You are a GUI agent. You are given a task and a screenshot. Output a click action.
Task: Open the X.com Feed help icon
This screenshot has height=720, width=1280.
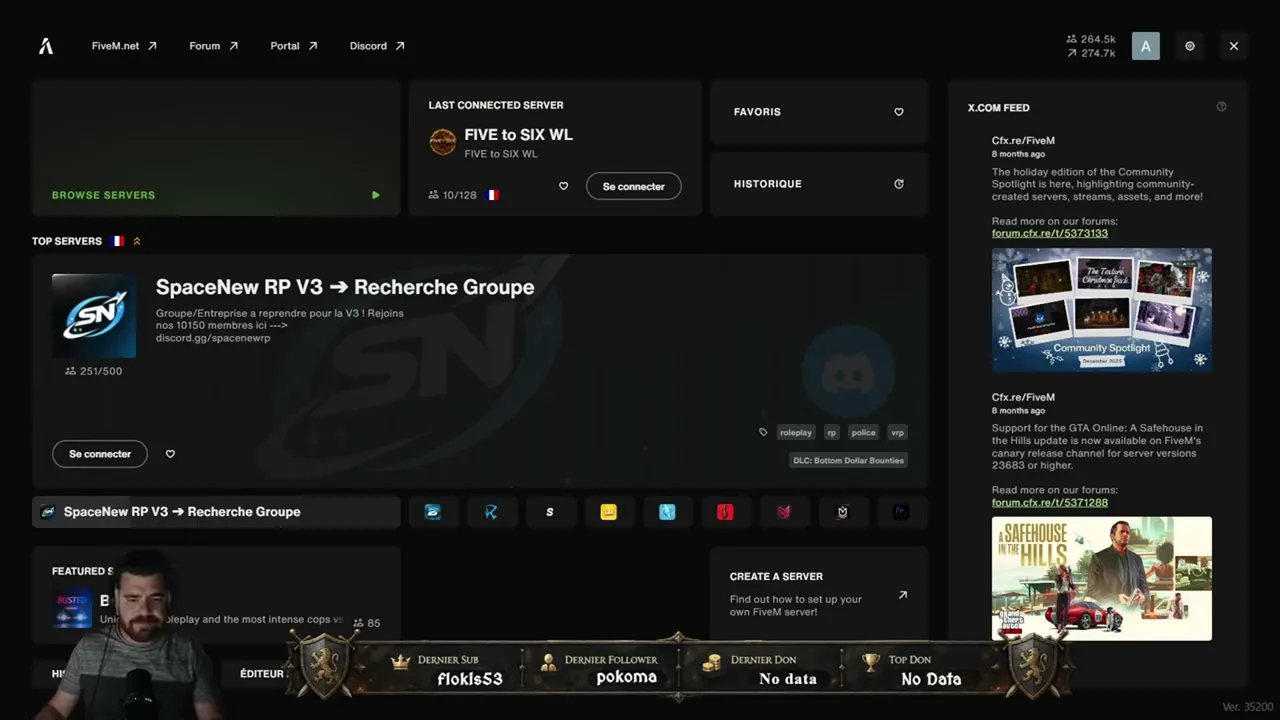1221,107
